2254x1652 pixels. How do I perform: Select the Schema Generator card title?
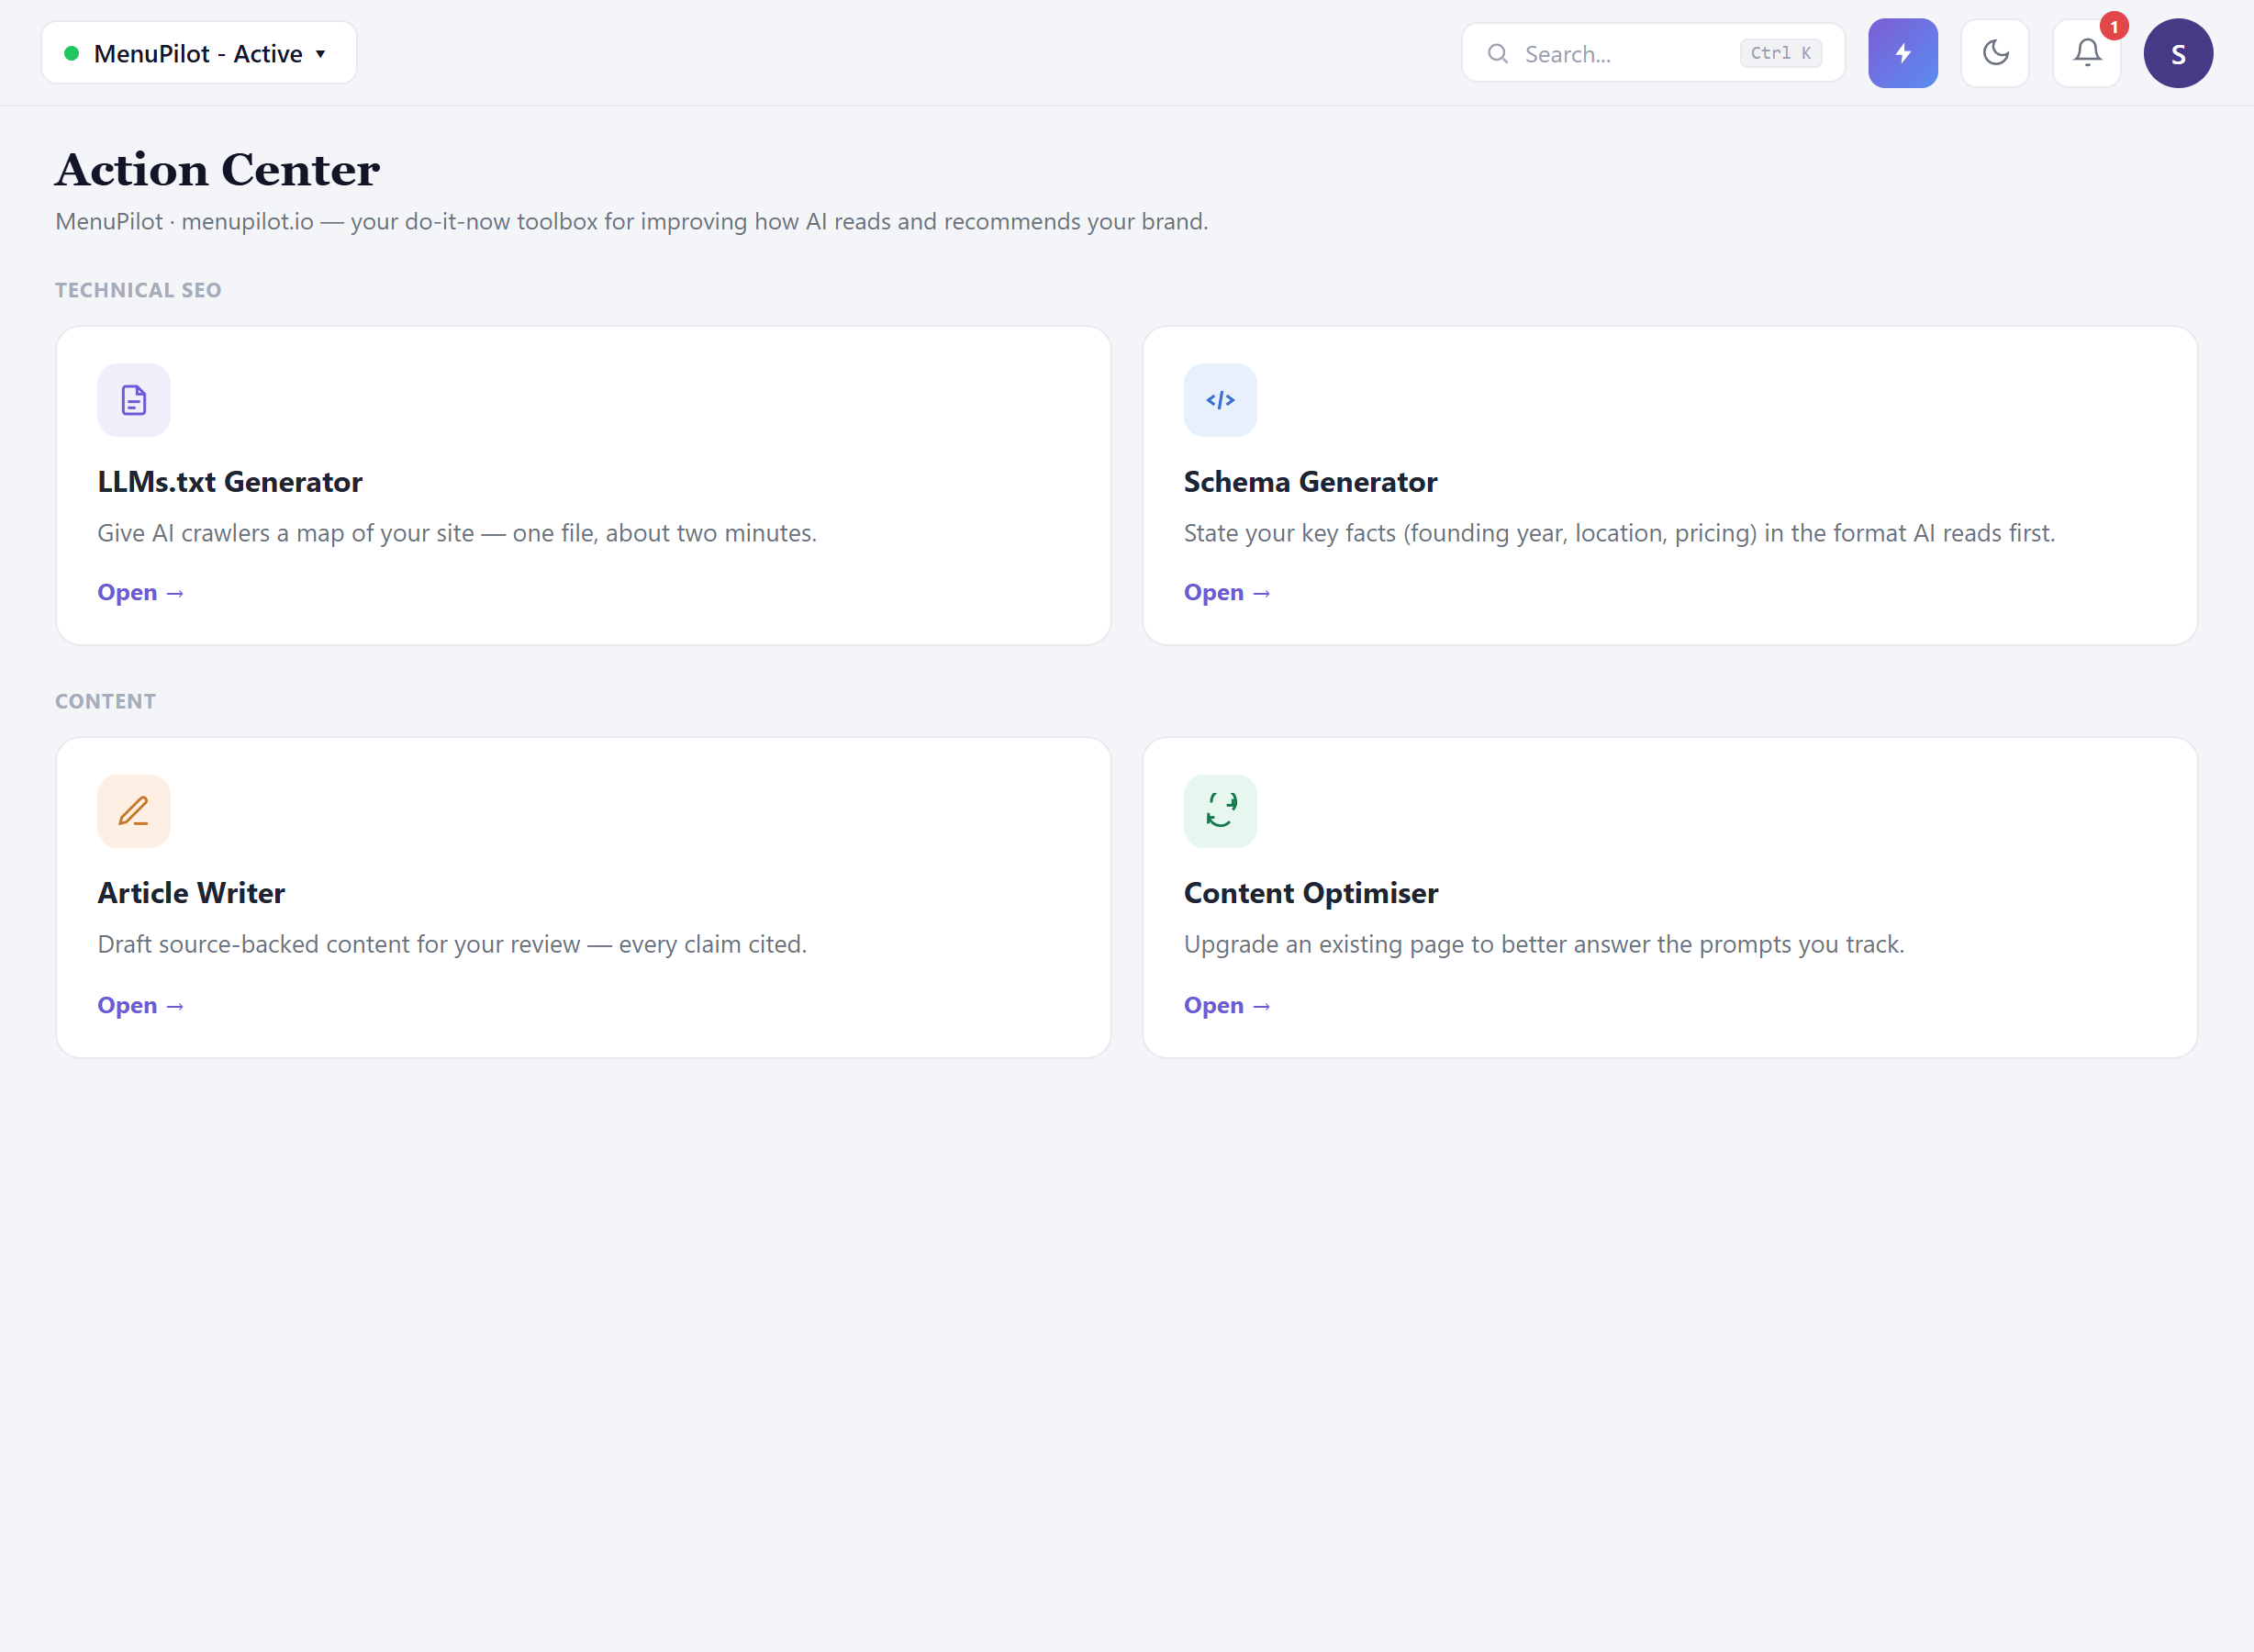point(1310,482)
